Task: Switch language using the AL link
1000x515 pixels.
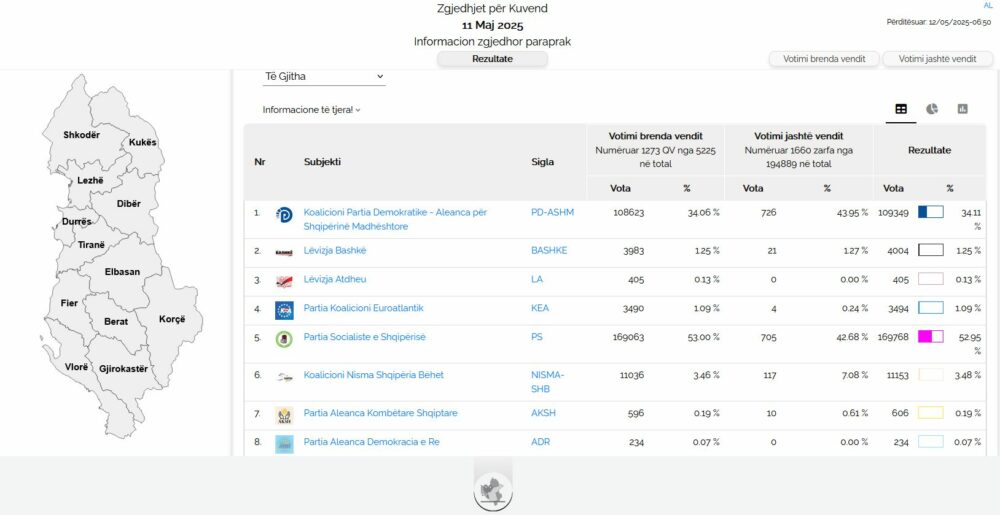Action: [988, 6]
